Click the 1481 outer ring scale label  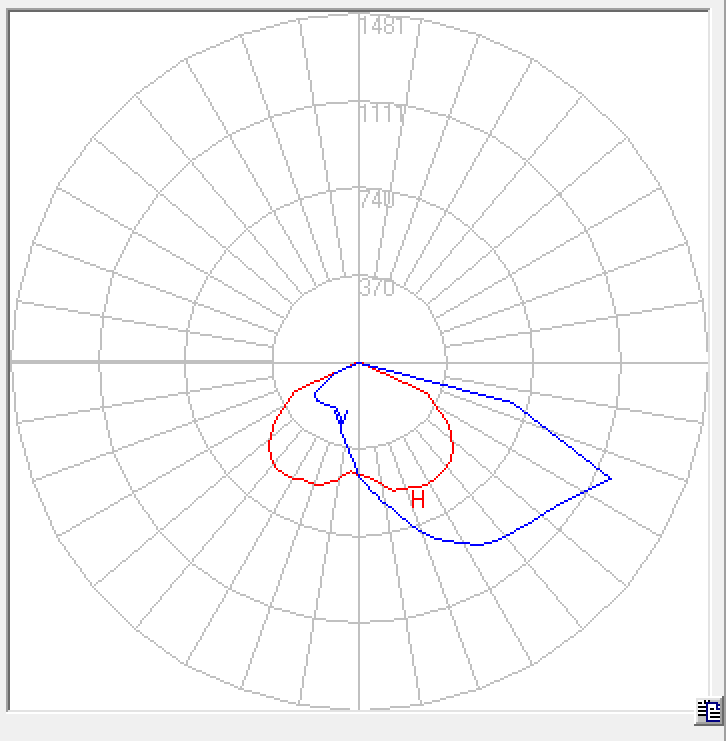[x=382, y=26]
